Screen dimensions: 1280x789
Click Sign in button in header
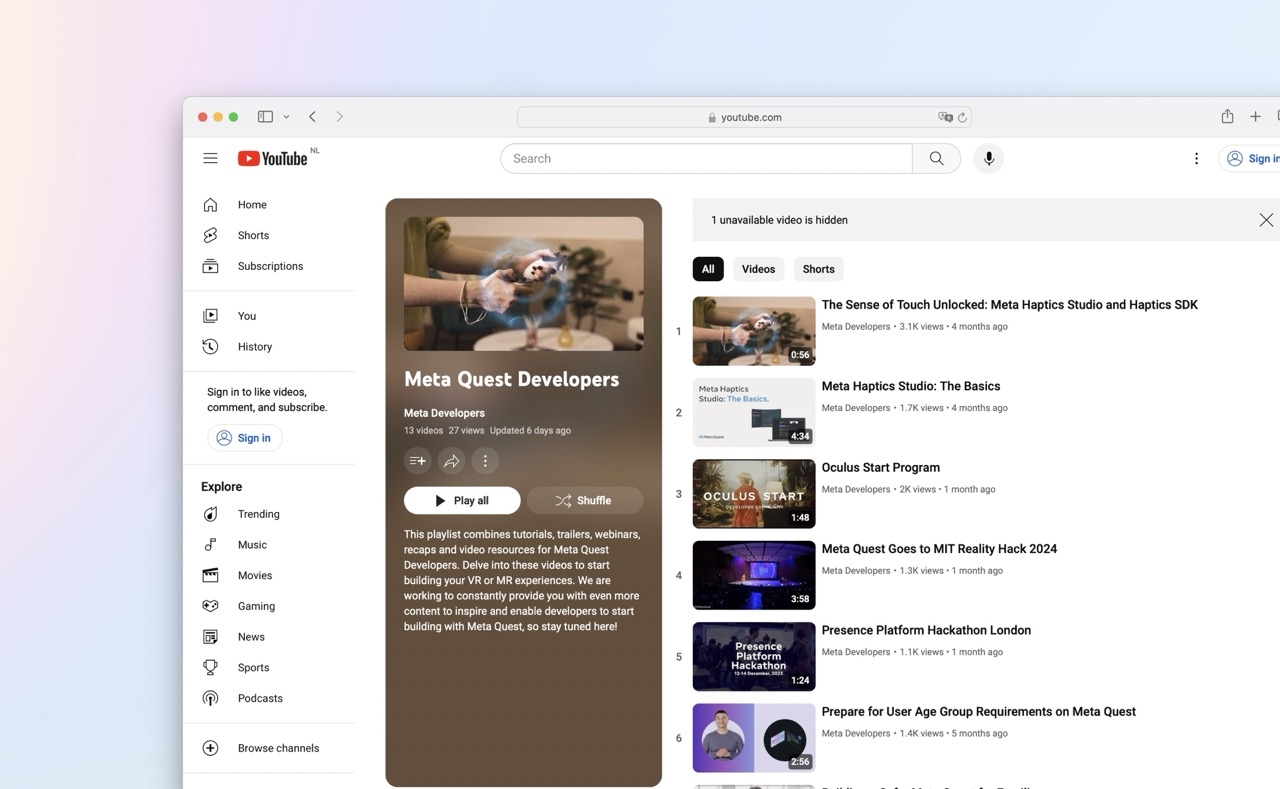1251,158
